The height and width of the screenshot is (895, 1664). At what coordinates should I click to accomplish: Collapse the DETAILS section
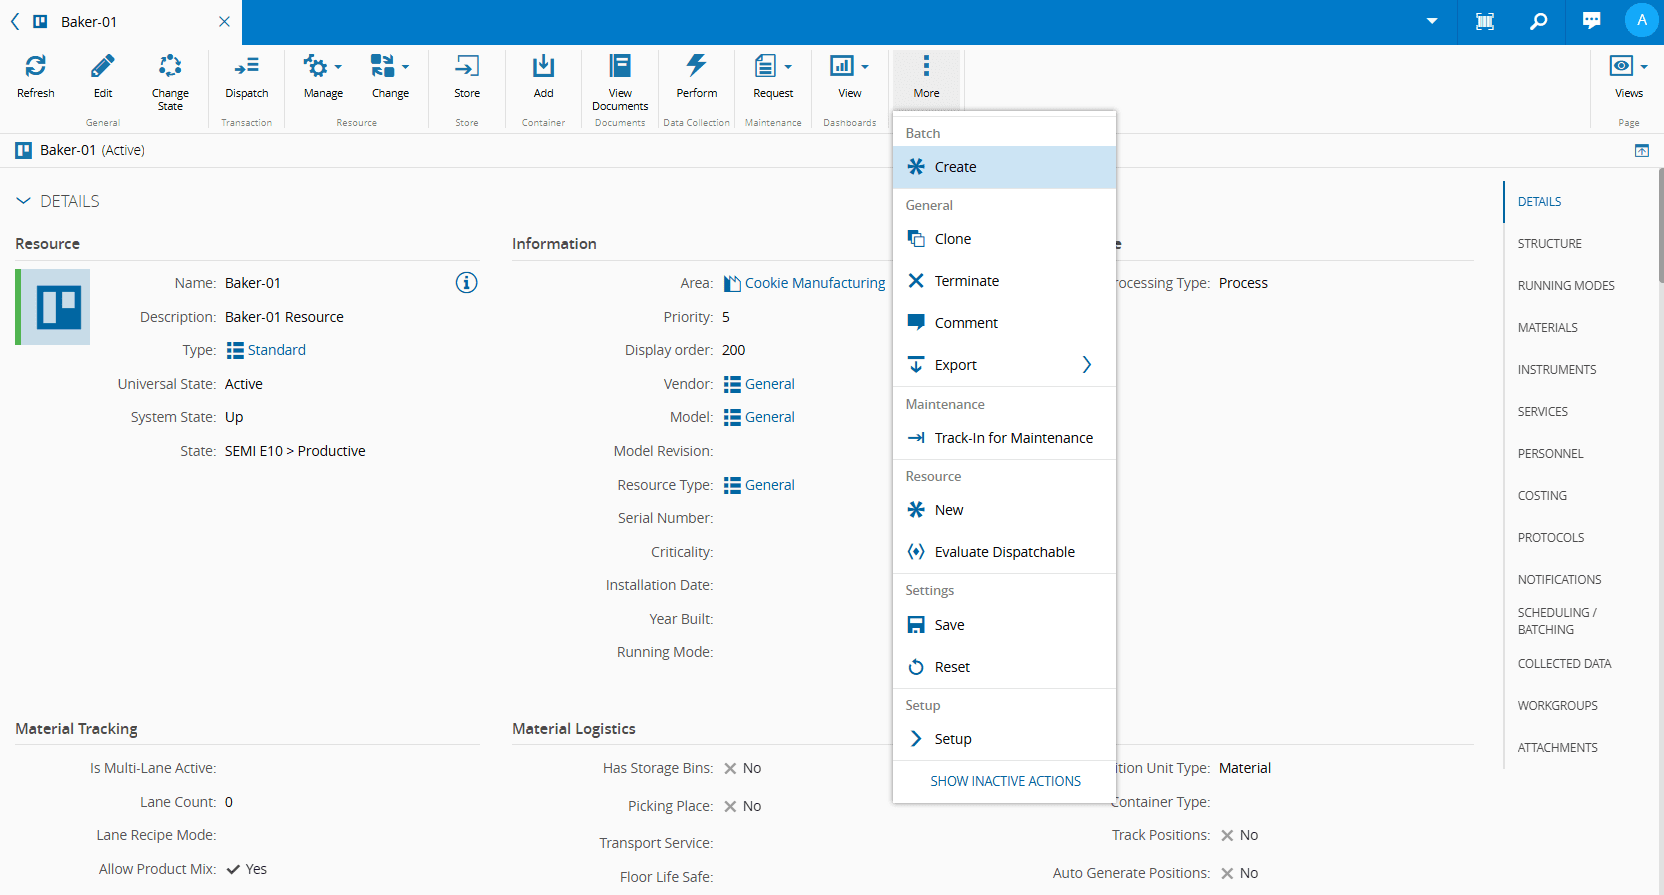24,201
